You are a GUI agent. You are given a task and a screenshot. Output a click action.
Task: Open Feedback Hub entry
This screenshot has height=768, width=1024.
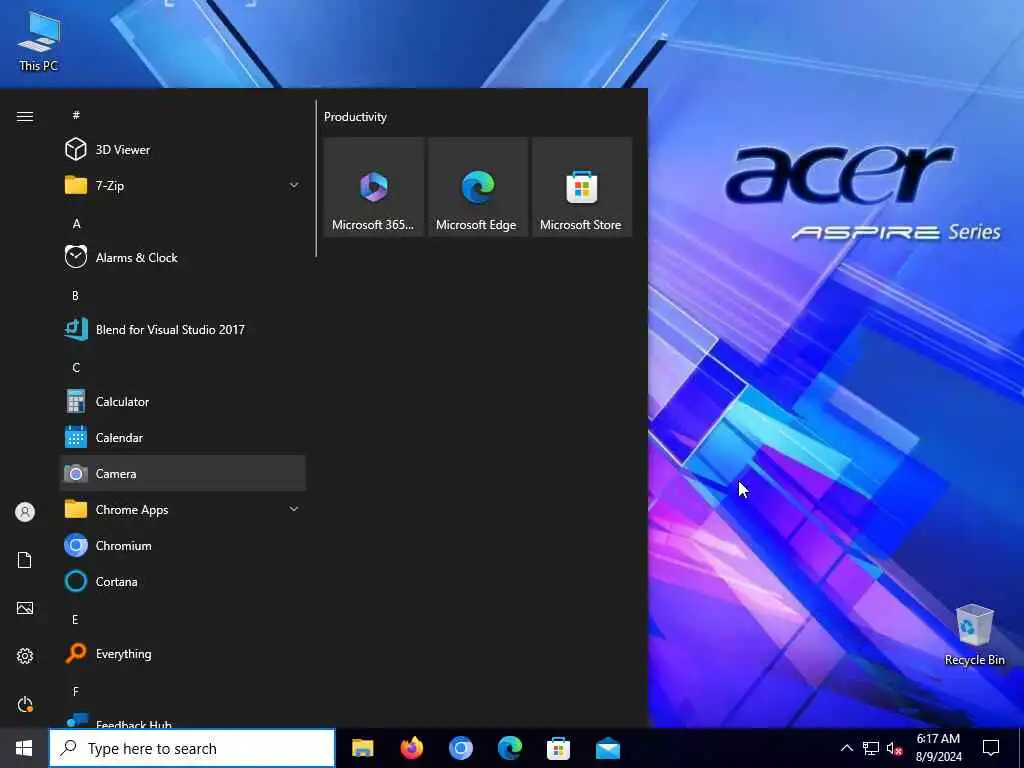182,720
